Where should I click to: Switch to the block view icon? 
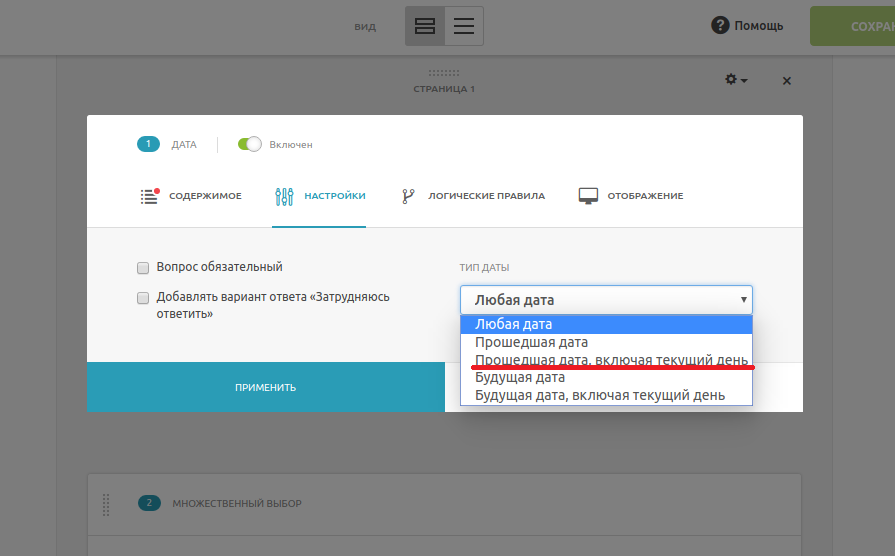[424, 26]
